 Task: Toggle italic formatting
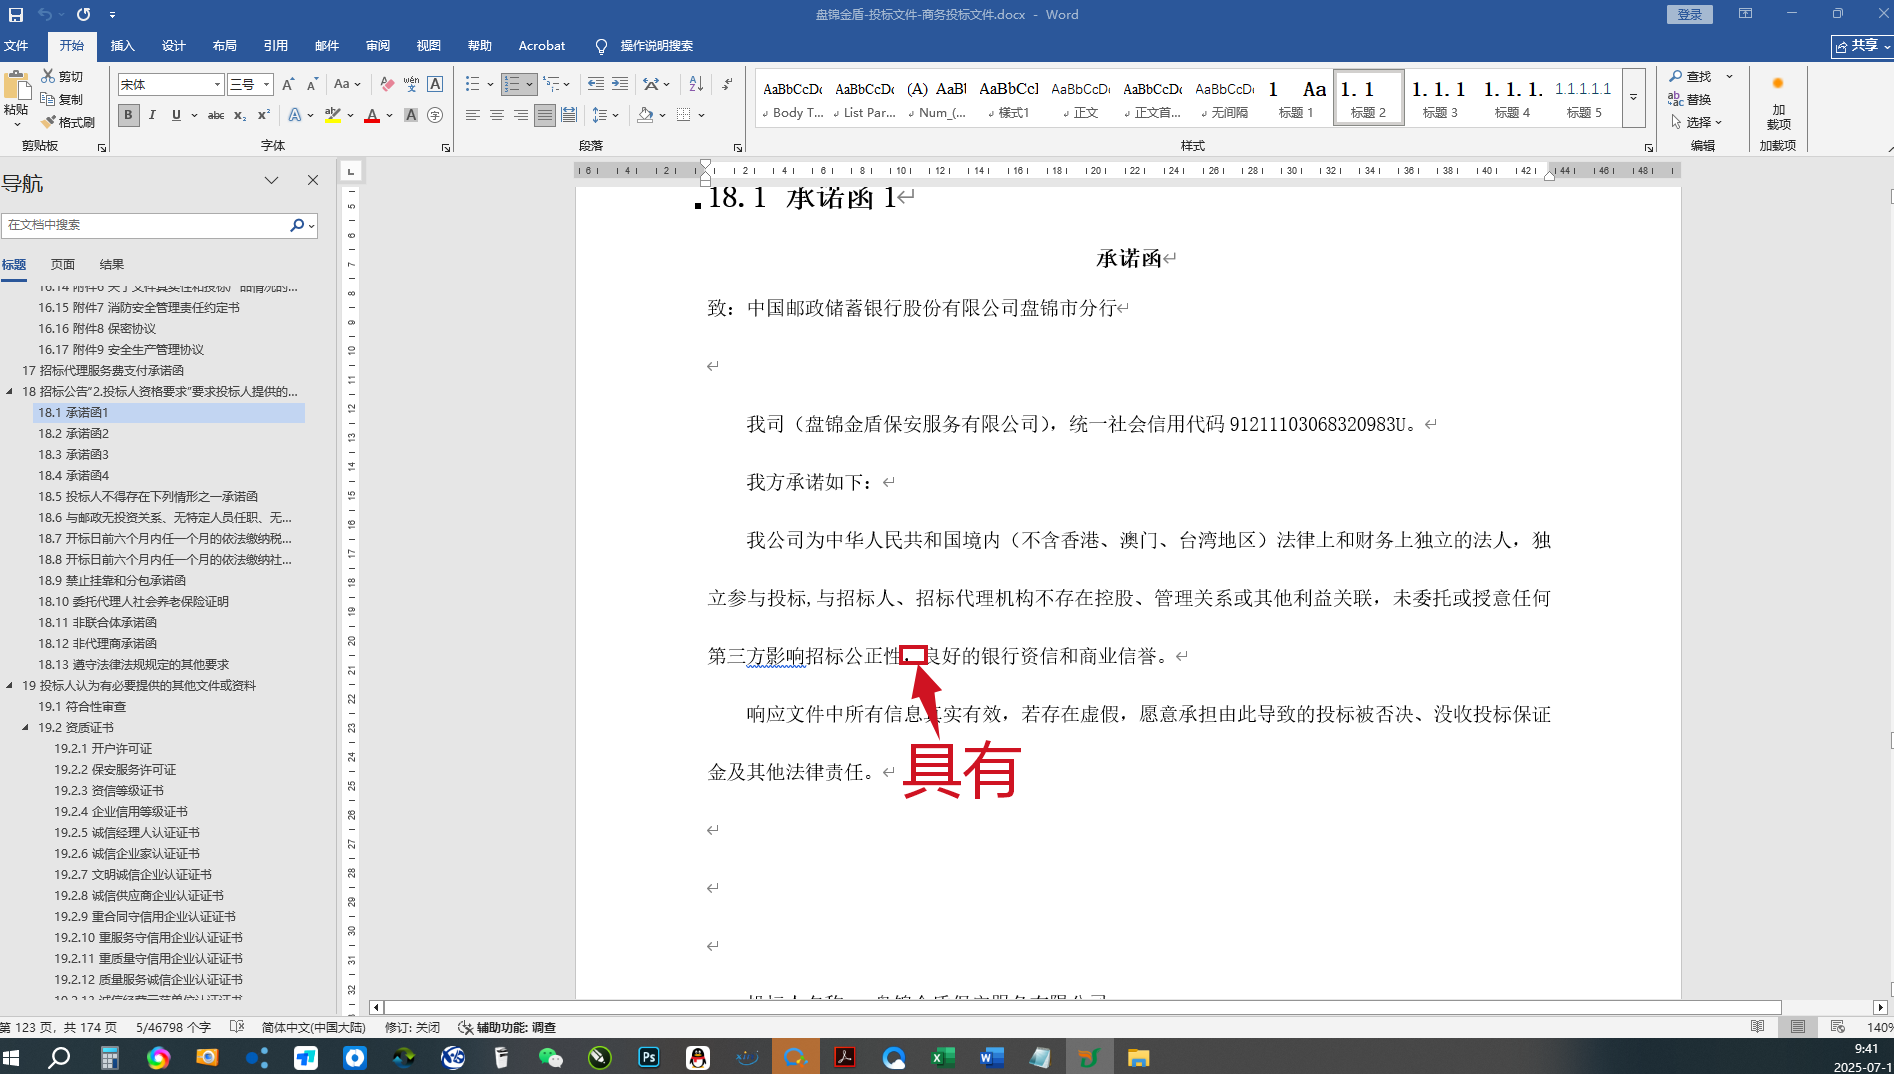click(152, 115)
